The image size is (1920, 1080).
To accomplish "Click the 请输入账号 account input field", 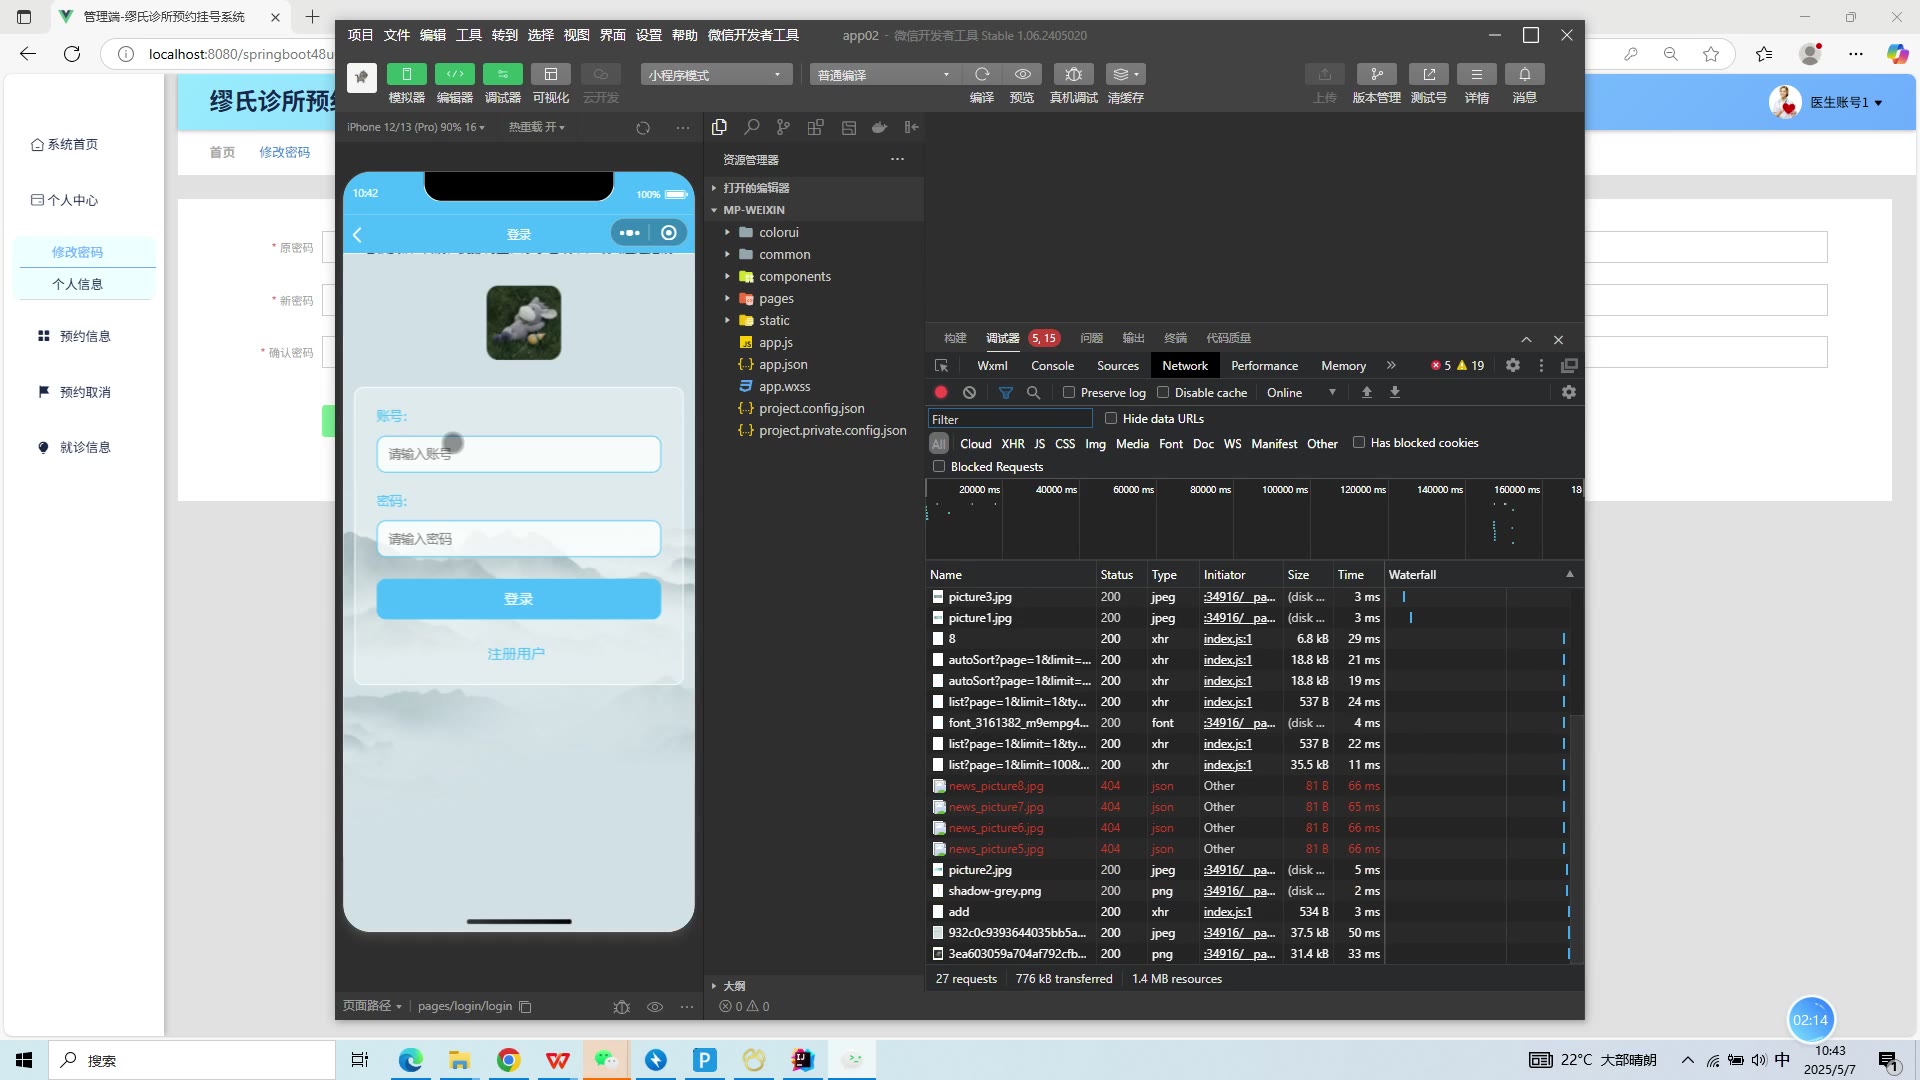I will click(x=518, y=454).
